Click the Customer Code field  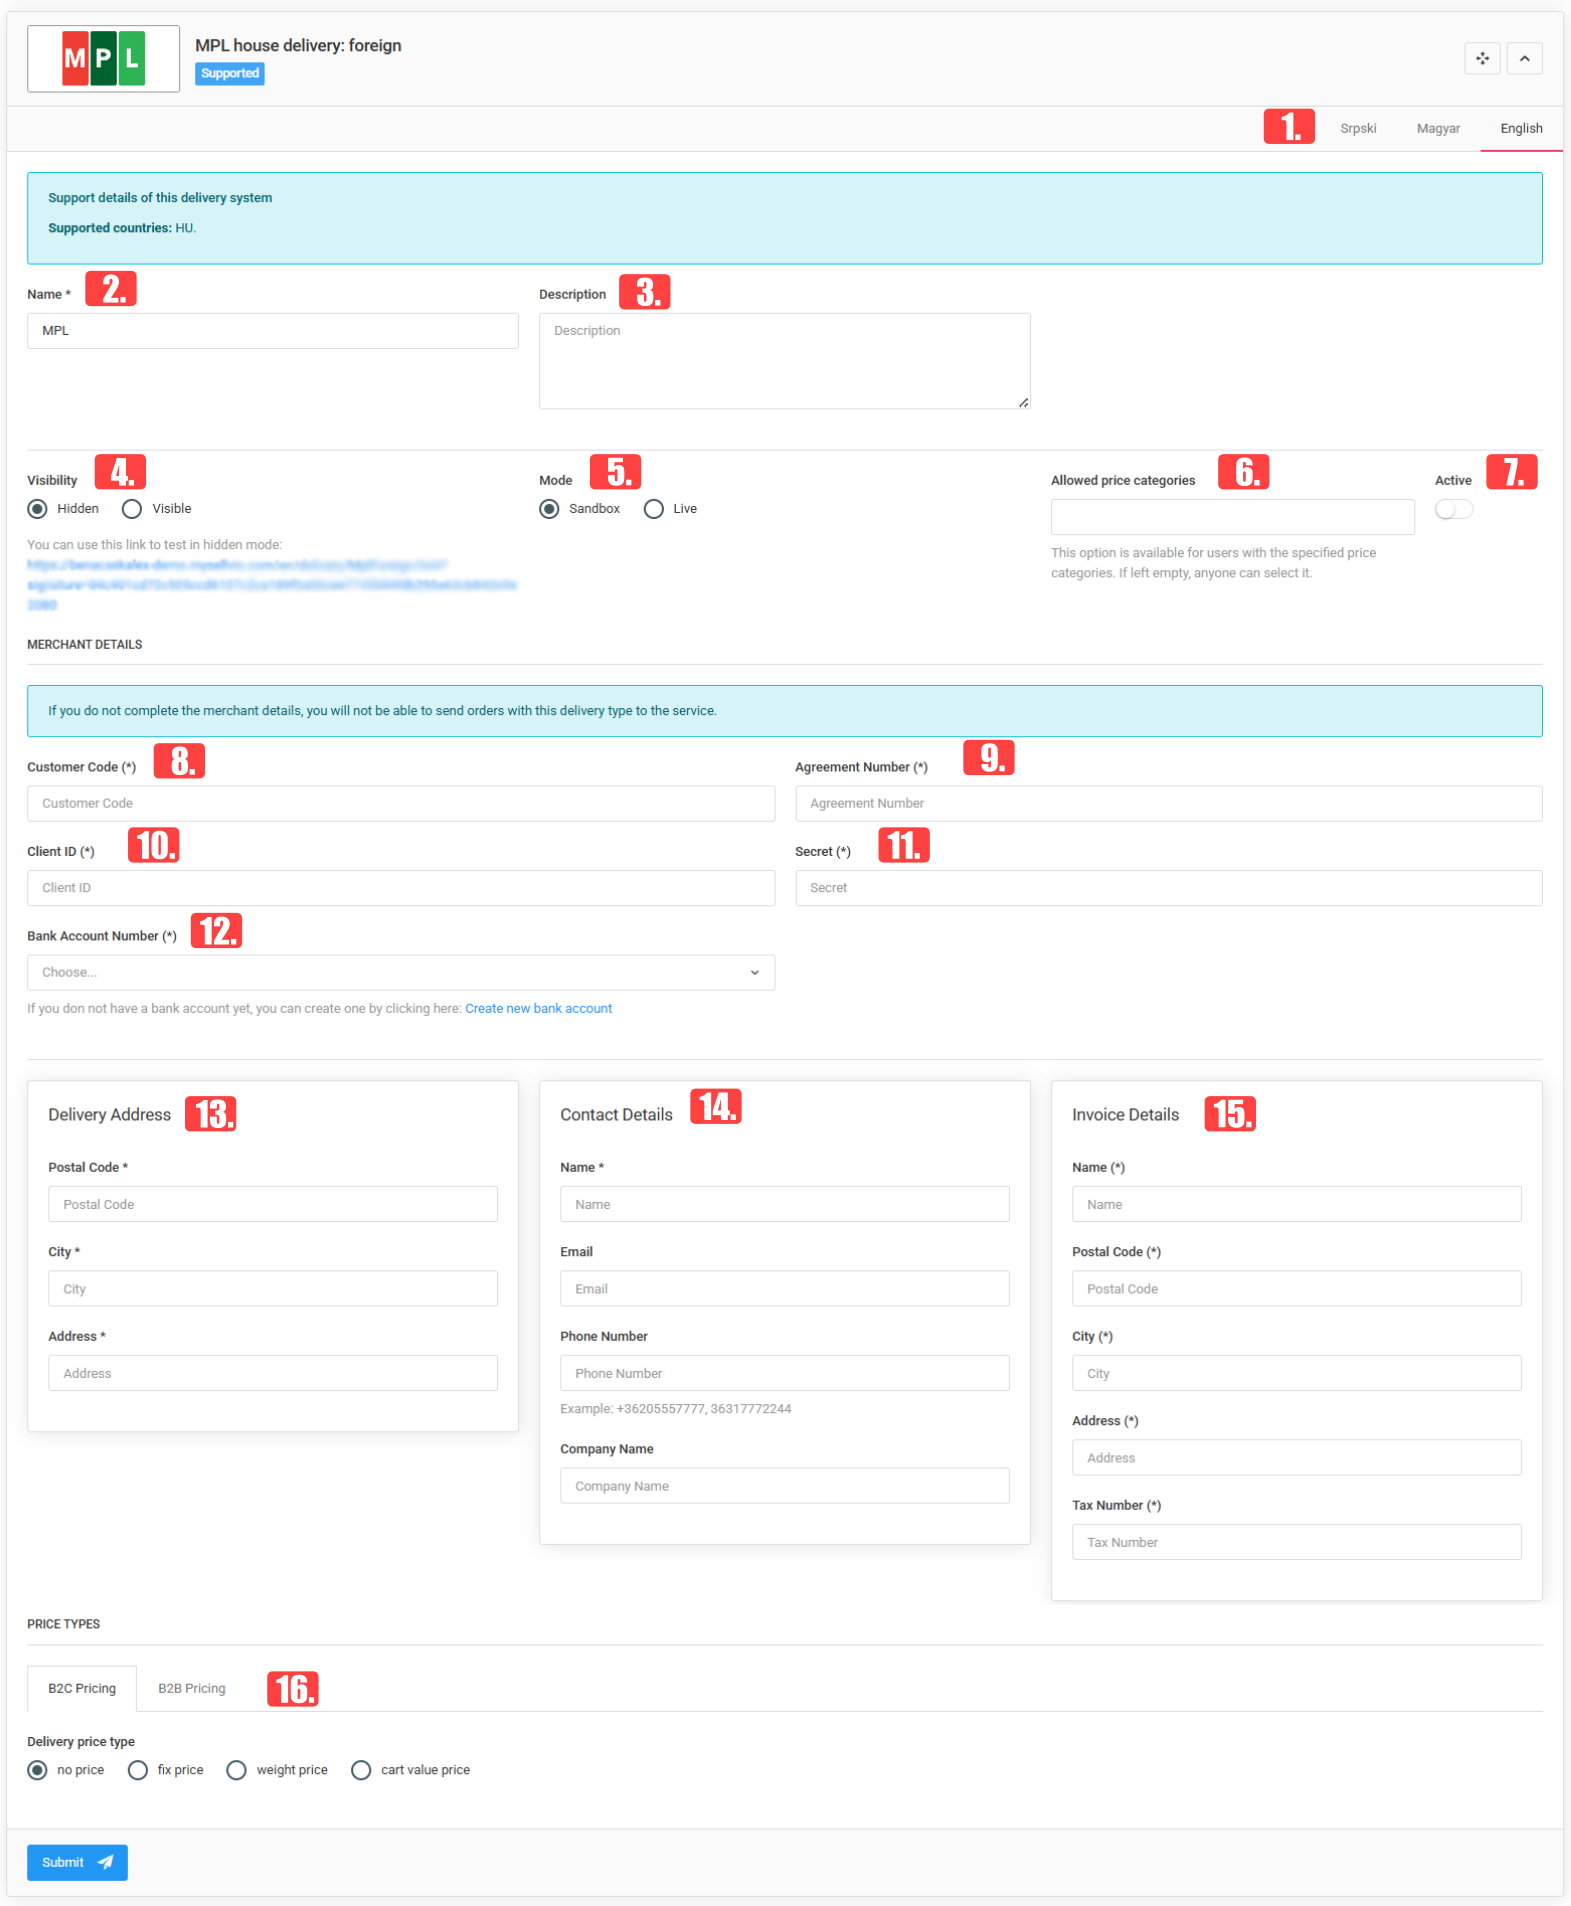(x=401, y=804)
